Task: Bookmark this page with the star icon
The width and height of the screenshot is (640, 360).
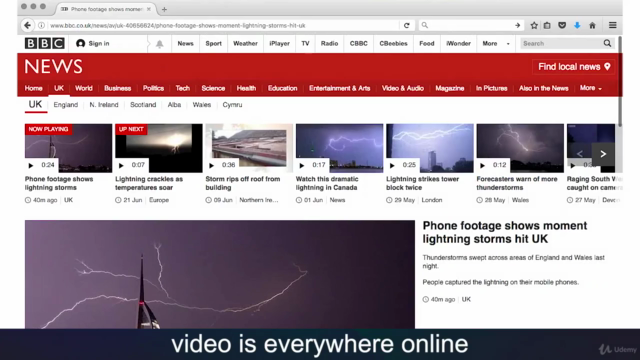Action: [534, 25]
